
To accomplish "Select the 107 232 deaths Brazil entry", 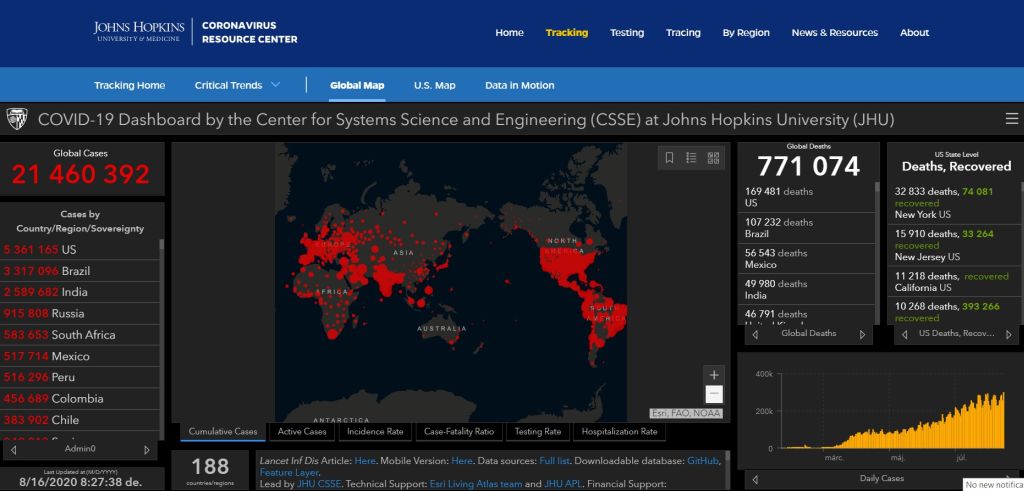I will [x=807, y=228].
